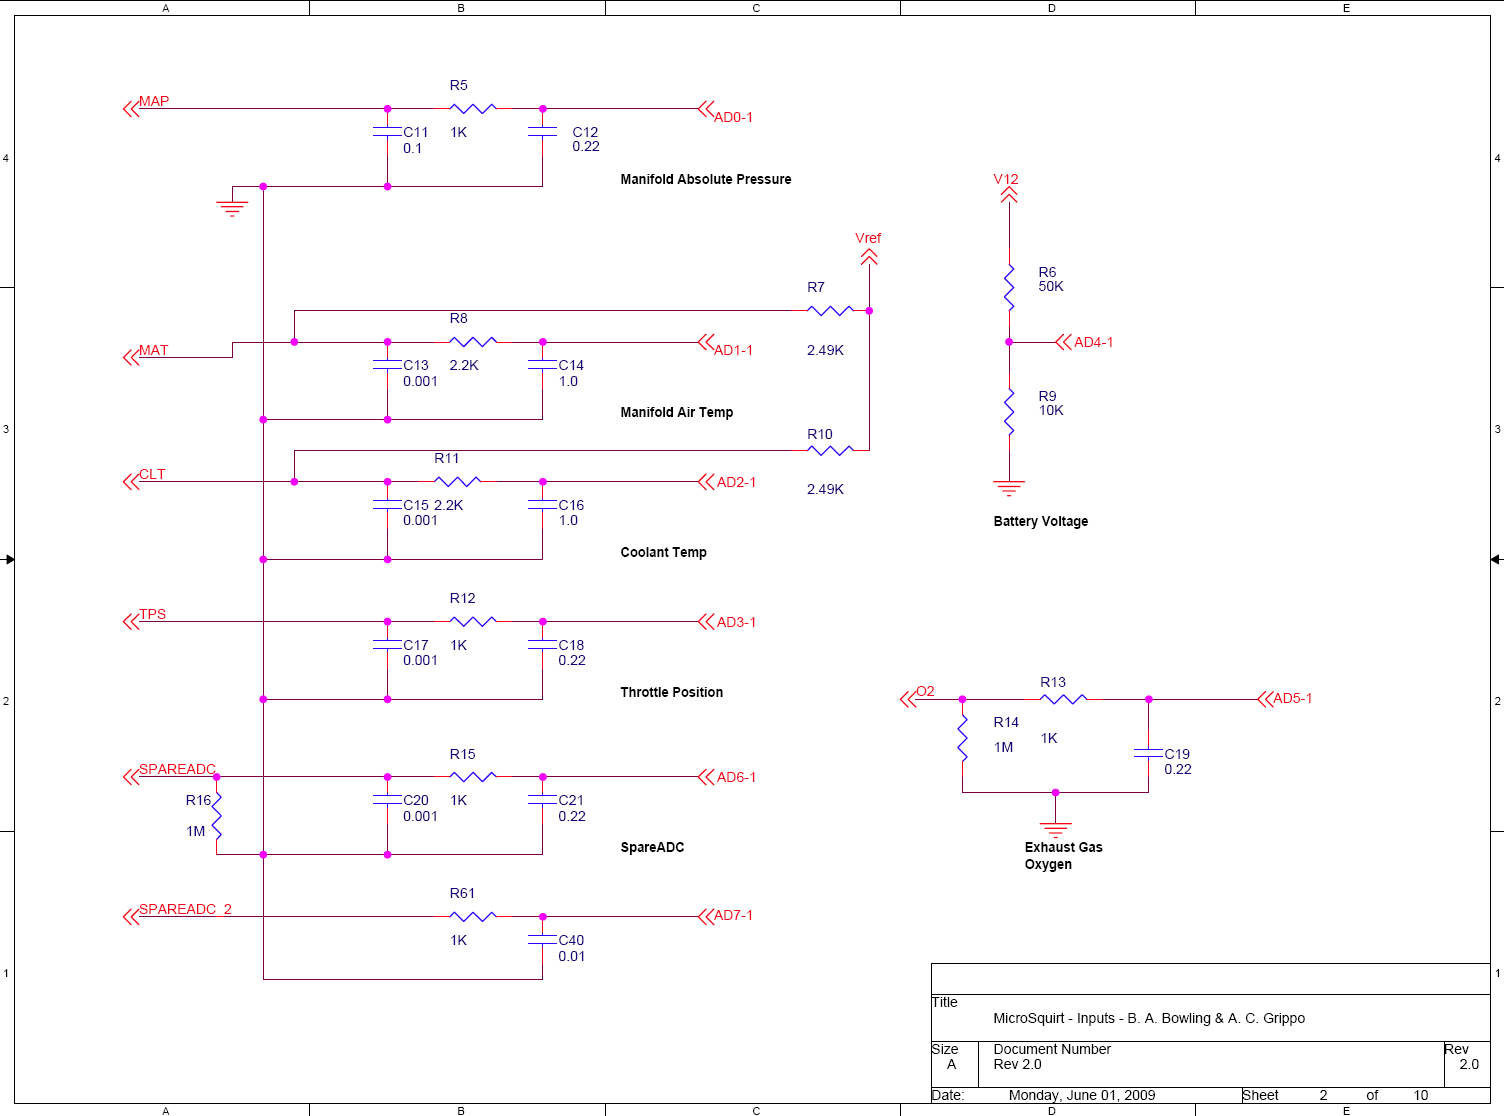Select the CLT input port symbol
The height and width of the screenshot is (1116, 1504).
[131, 482]
